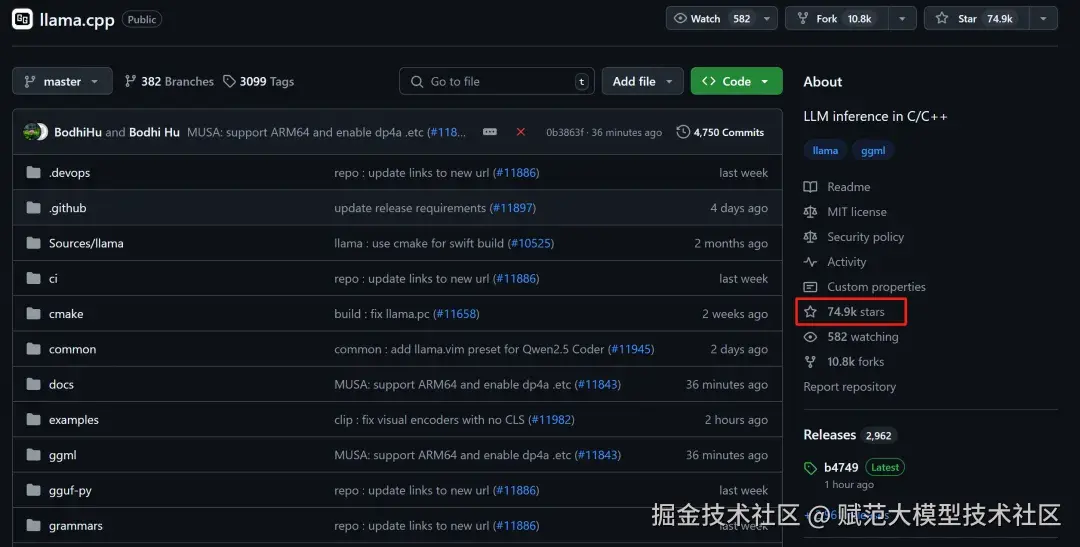Click the Custom properties icon
This screenshot has height=547, width=1080.
(811, 287)
